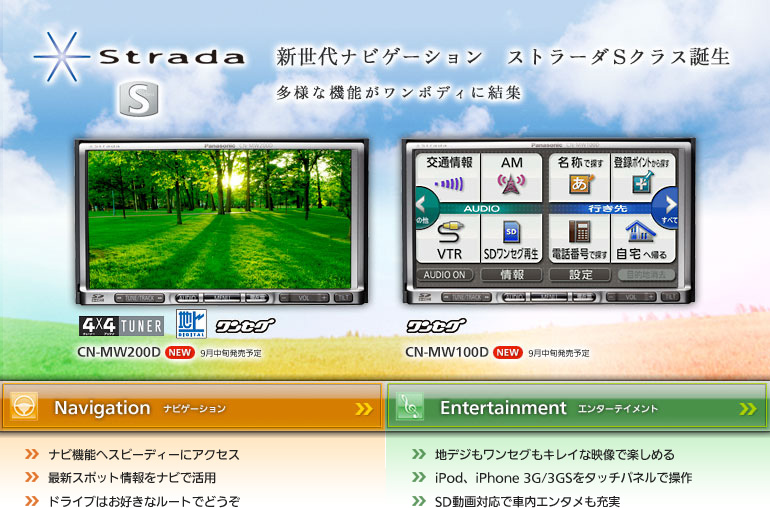Click the TILT button on CN-MW200D
The image size is (770, 508).
[x=343, y=298]
